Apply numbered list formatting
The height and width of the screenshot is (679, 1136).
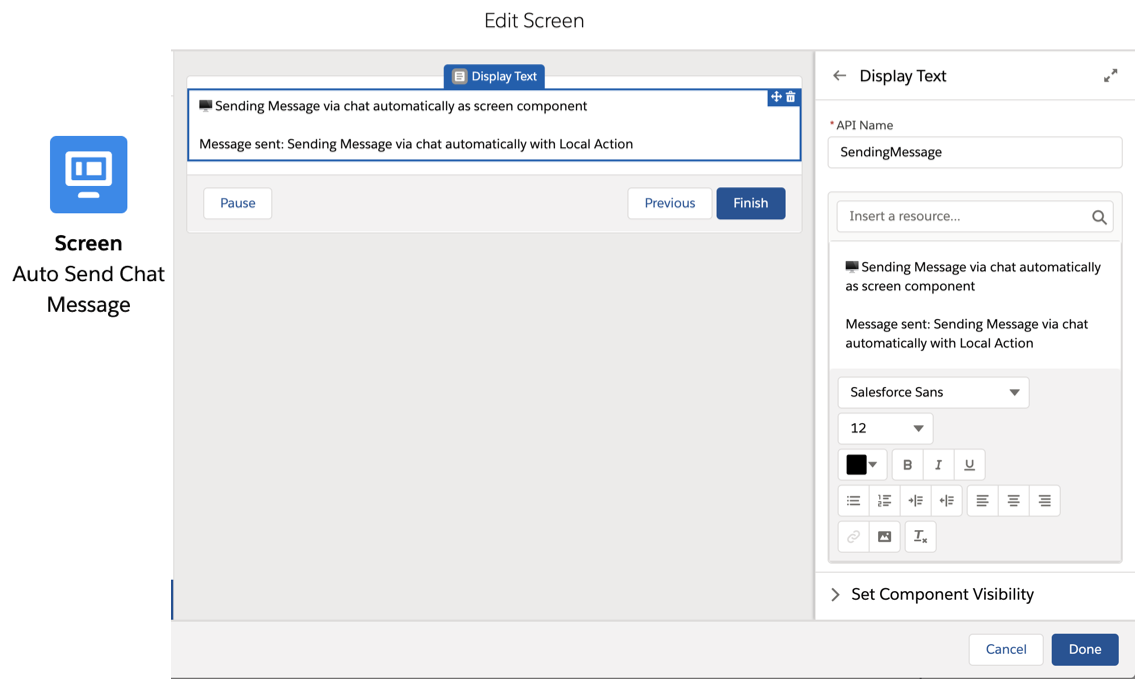point(884,500)
